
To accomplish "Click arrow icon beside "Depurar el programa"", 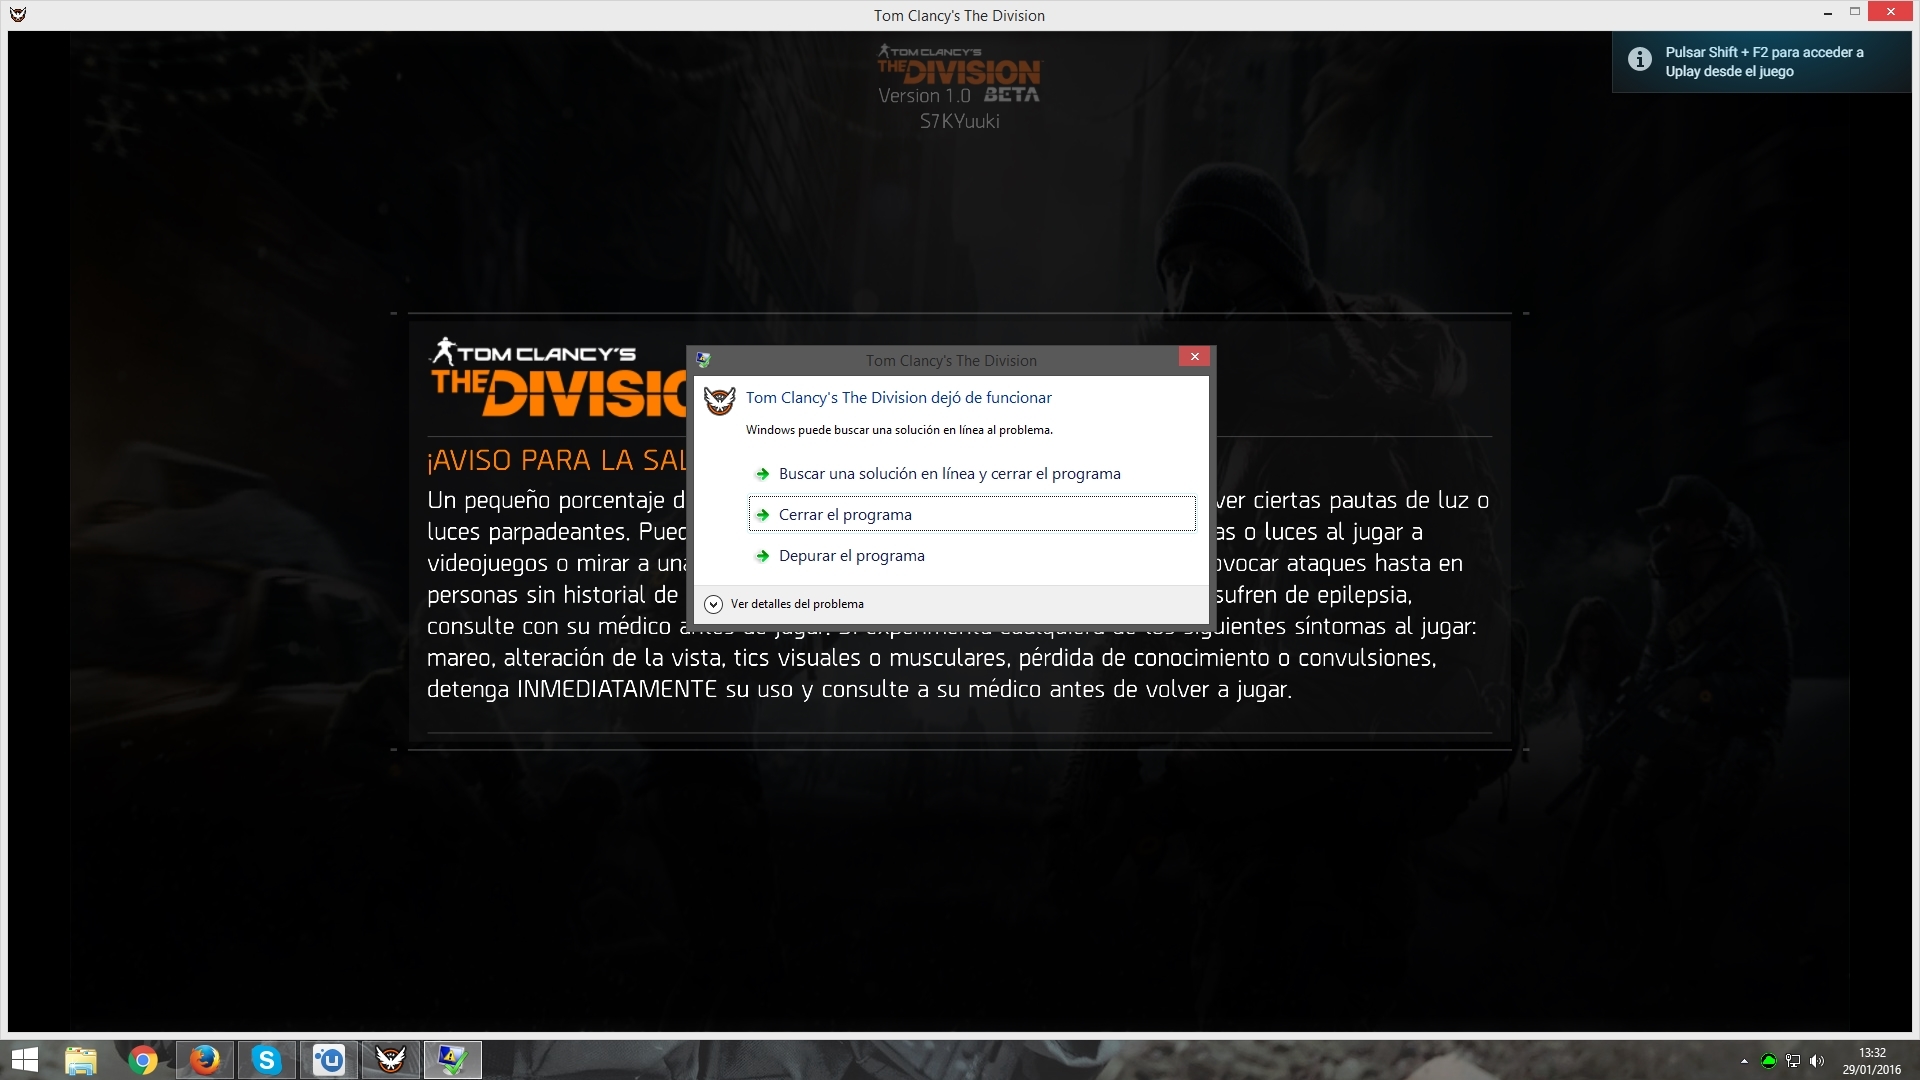I will pyautogui.click(x=762, y=556).
